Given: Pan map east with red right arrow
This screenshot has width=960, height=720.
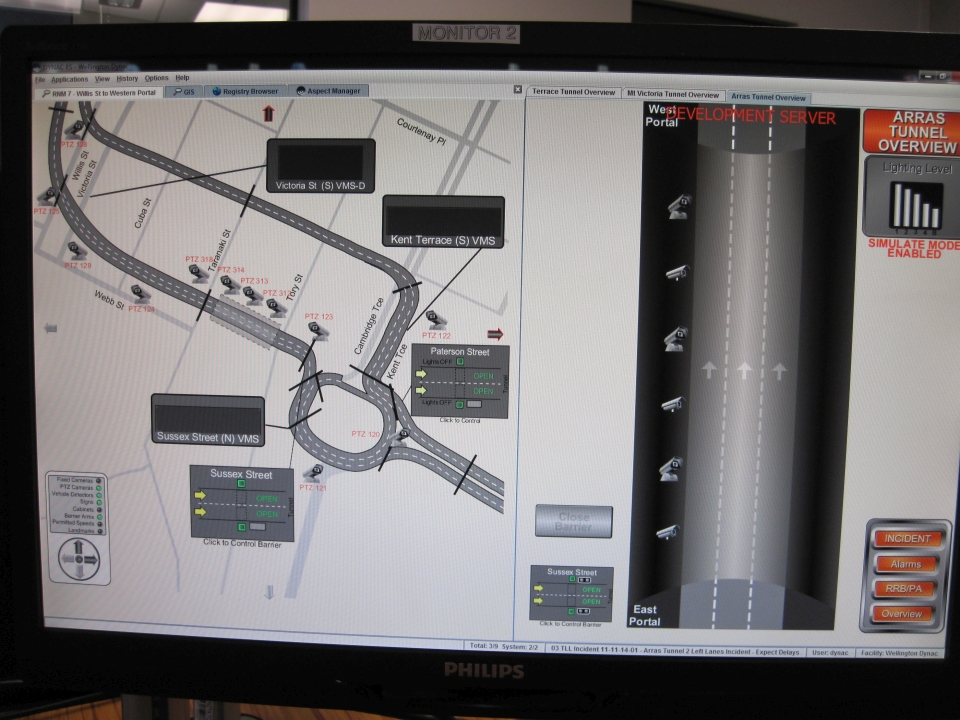Looking at the screenshot, I should pos(495,334).
